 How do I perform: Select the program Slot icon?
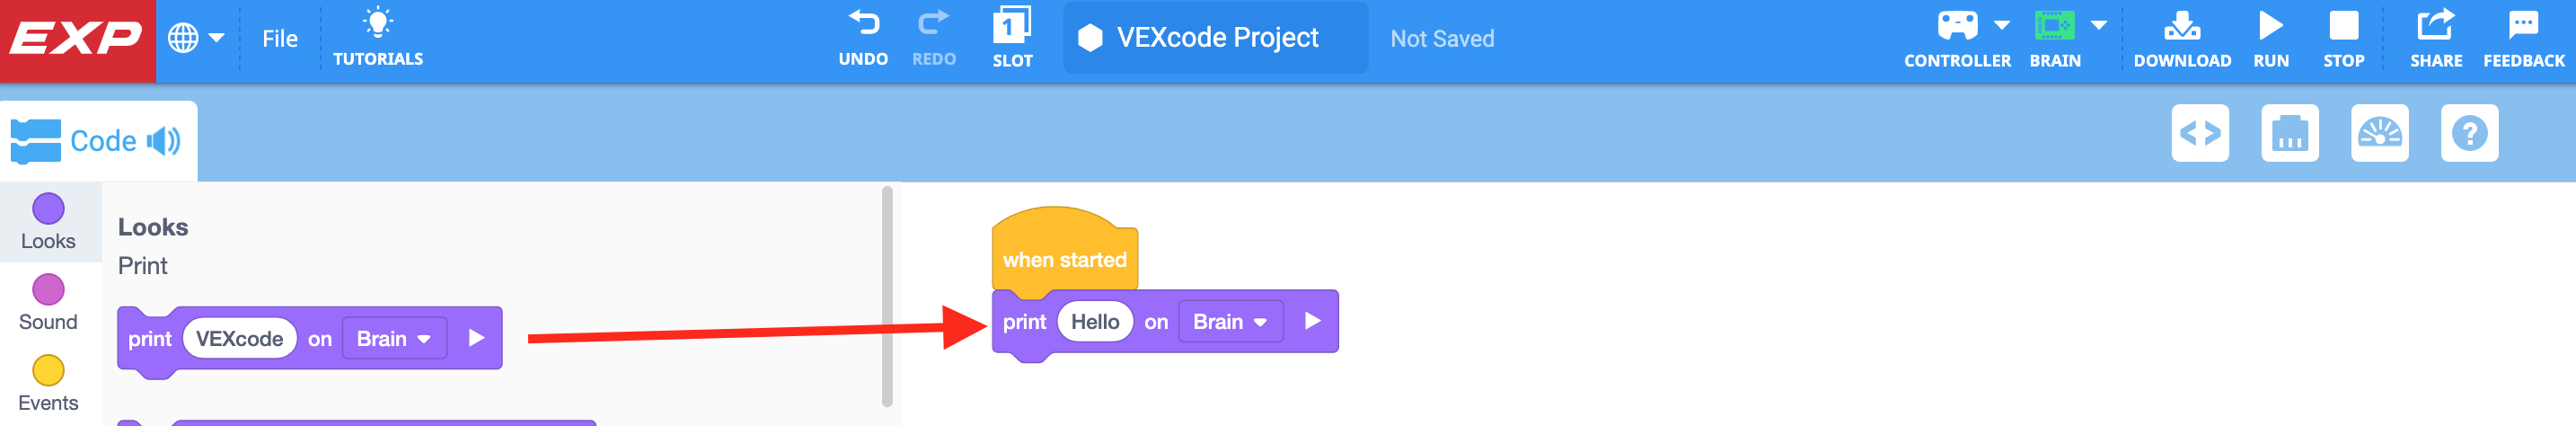click(x=1012, y=26)
